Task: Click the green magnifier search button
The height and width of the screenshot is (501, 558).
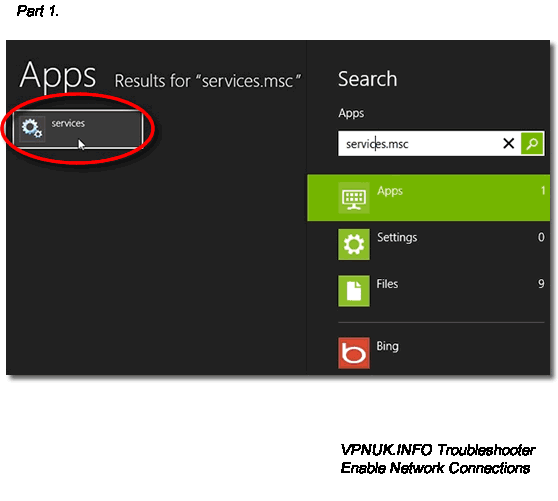Action: coord(532,143)
